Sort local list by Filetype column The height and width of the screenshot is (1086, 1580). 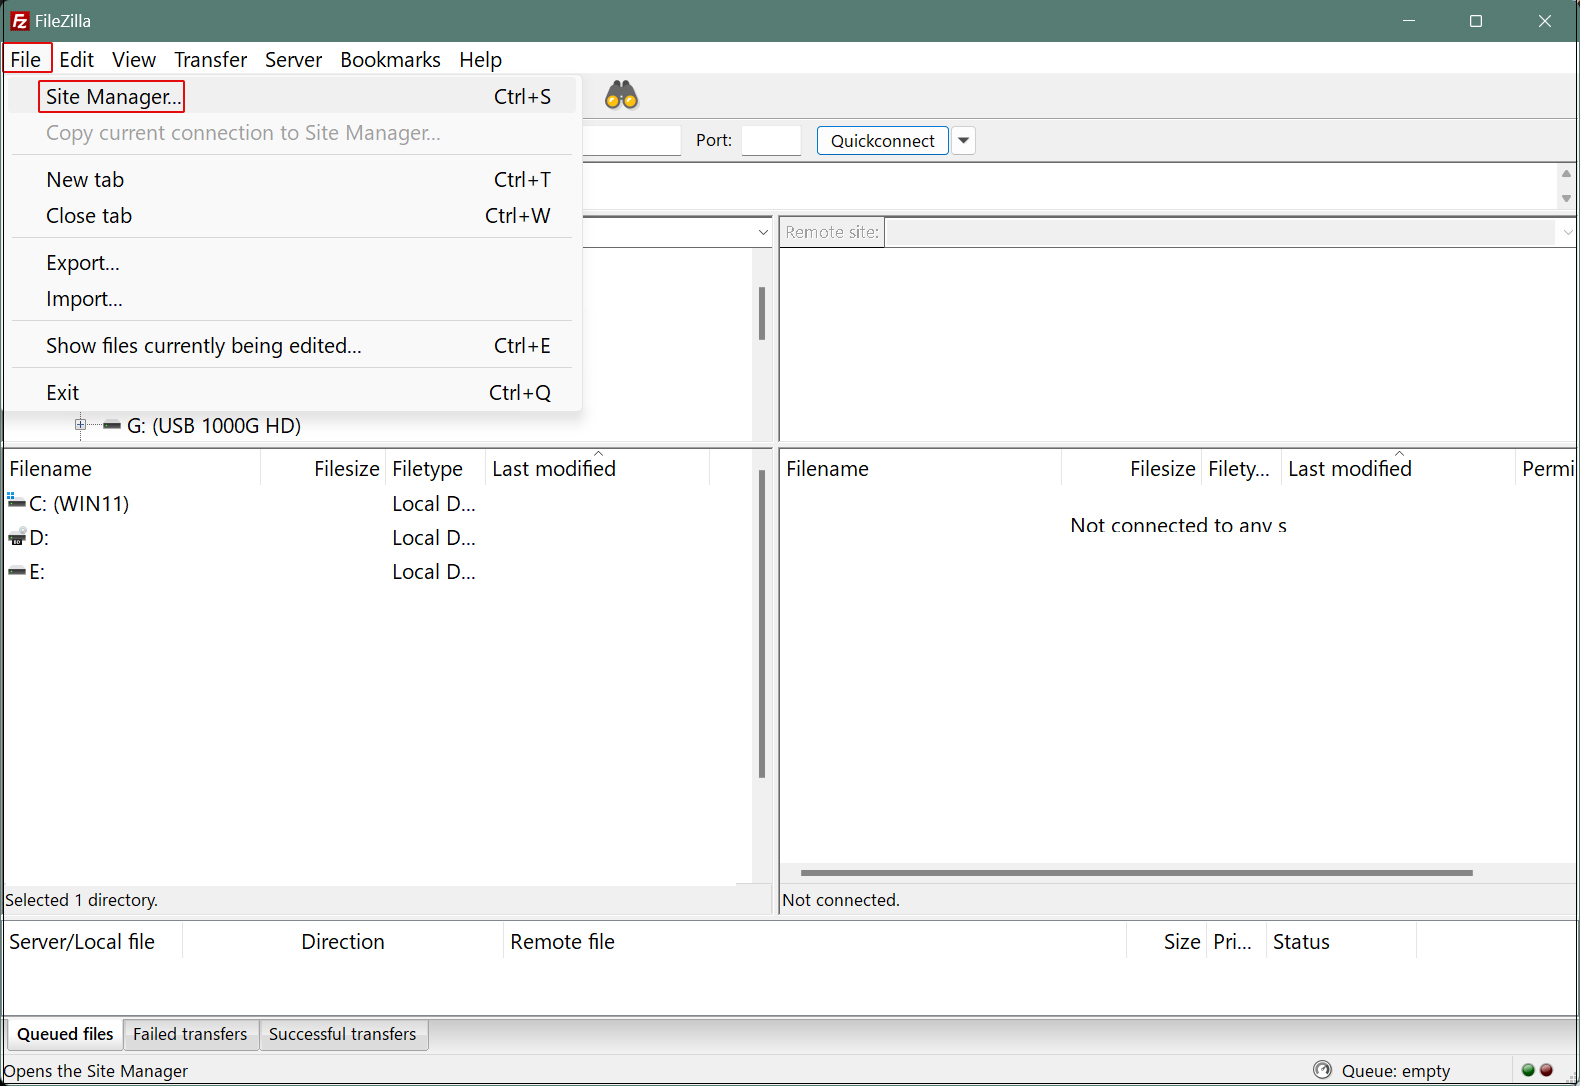point(435,469)
